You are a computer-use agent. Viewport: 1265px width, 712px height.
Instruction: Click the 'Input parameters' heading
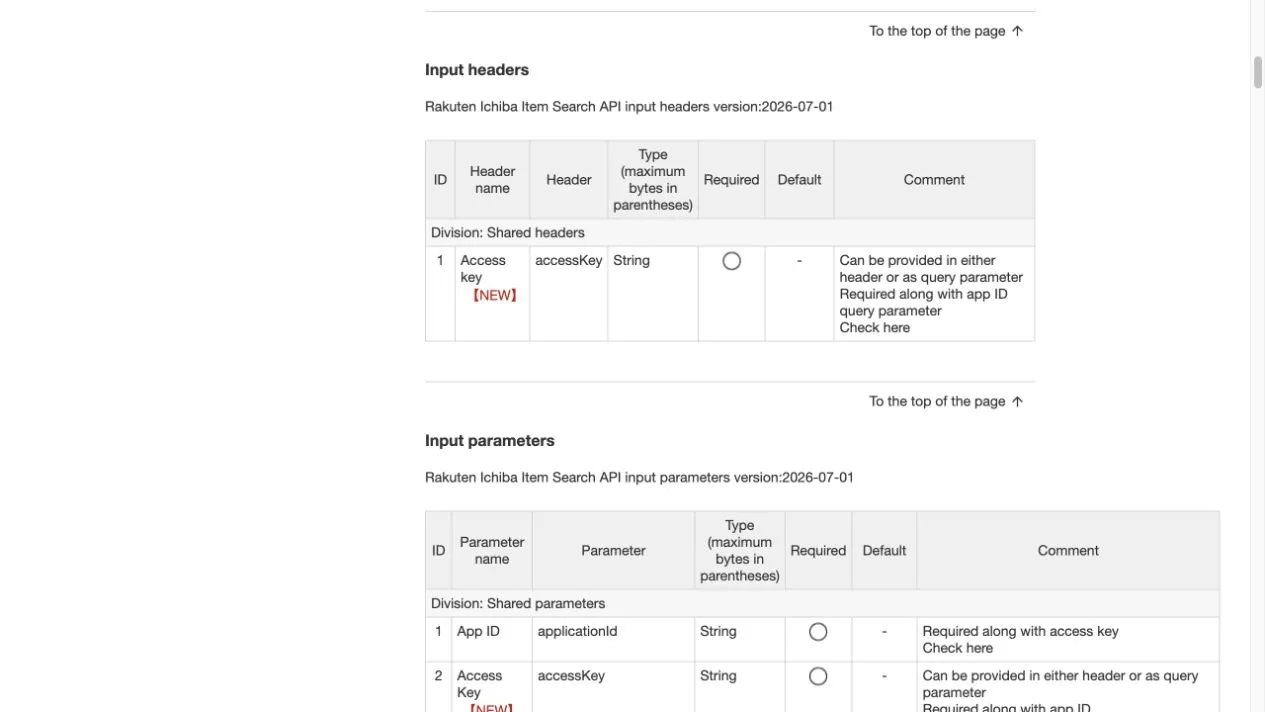(x=490, y=441)
